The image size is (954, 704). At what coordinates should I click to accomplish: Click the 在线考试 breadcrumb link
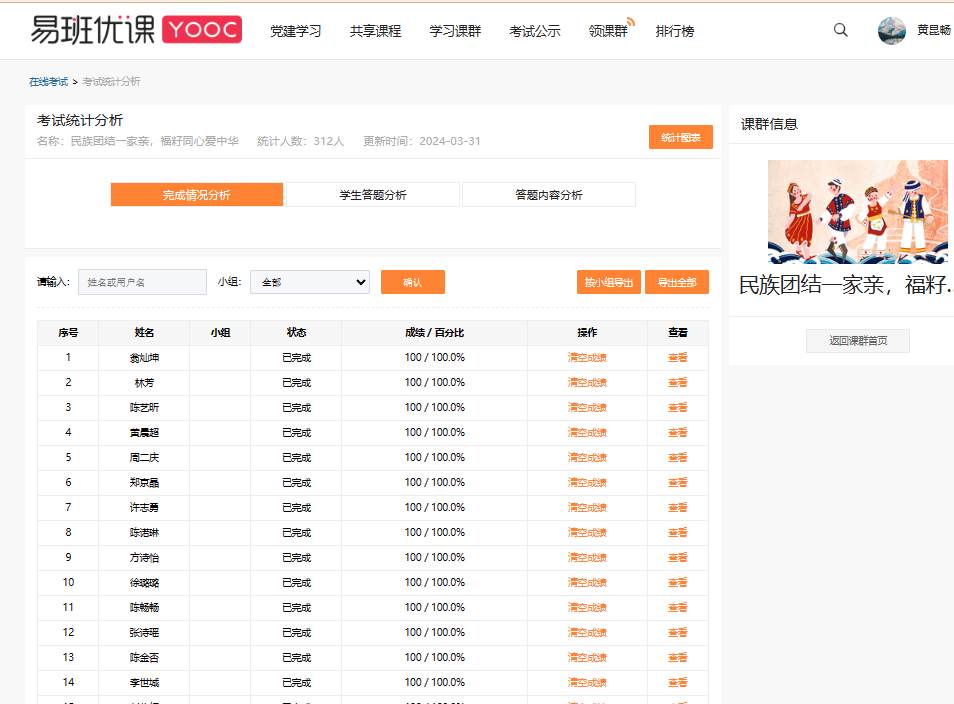click(48, 82)
